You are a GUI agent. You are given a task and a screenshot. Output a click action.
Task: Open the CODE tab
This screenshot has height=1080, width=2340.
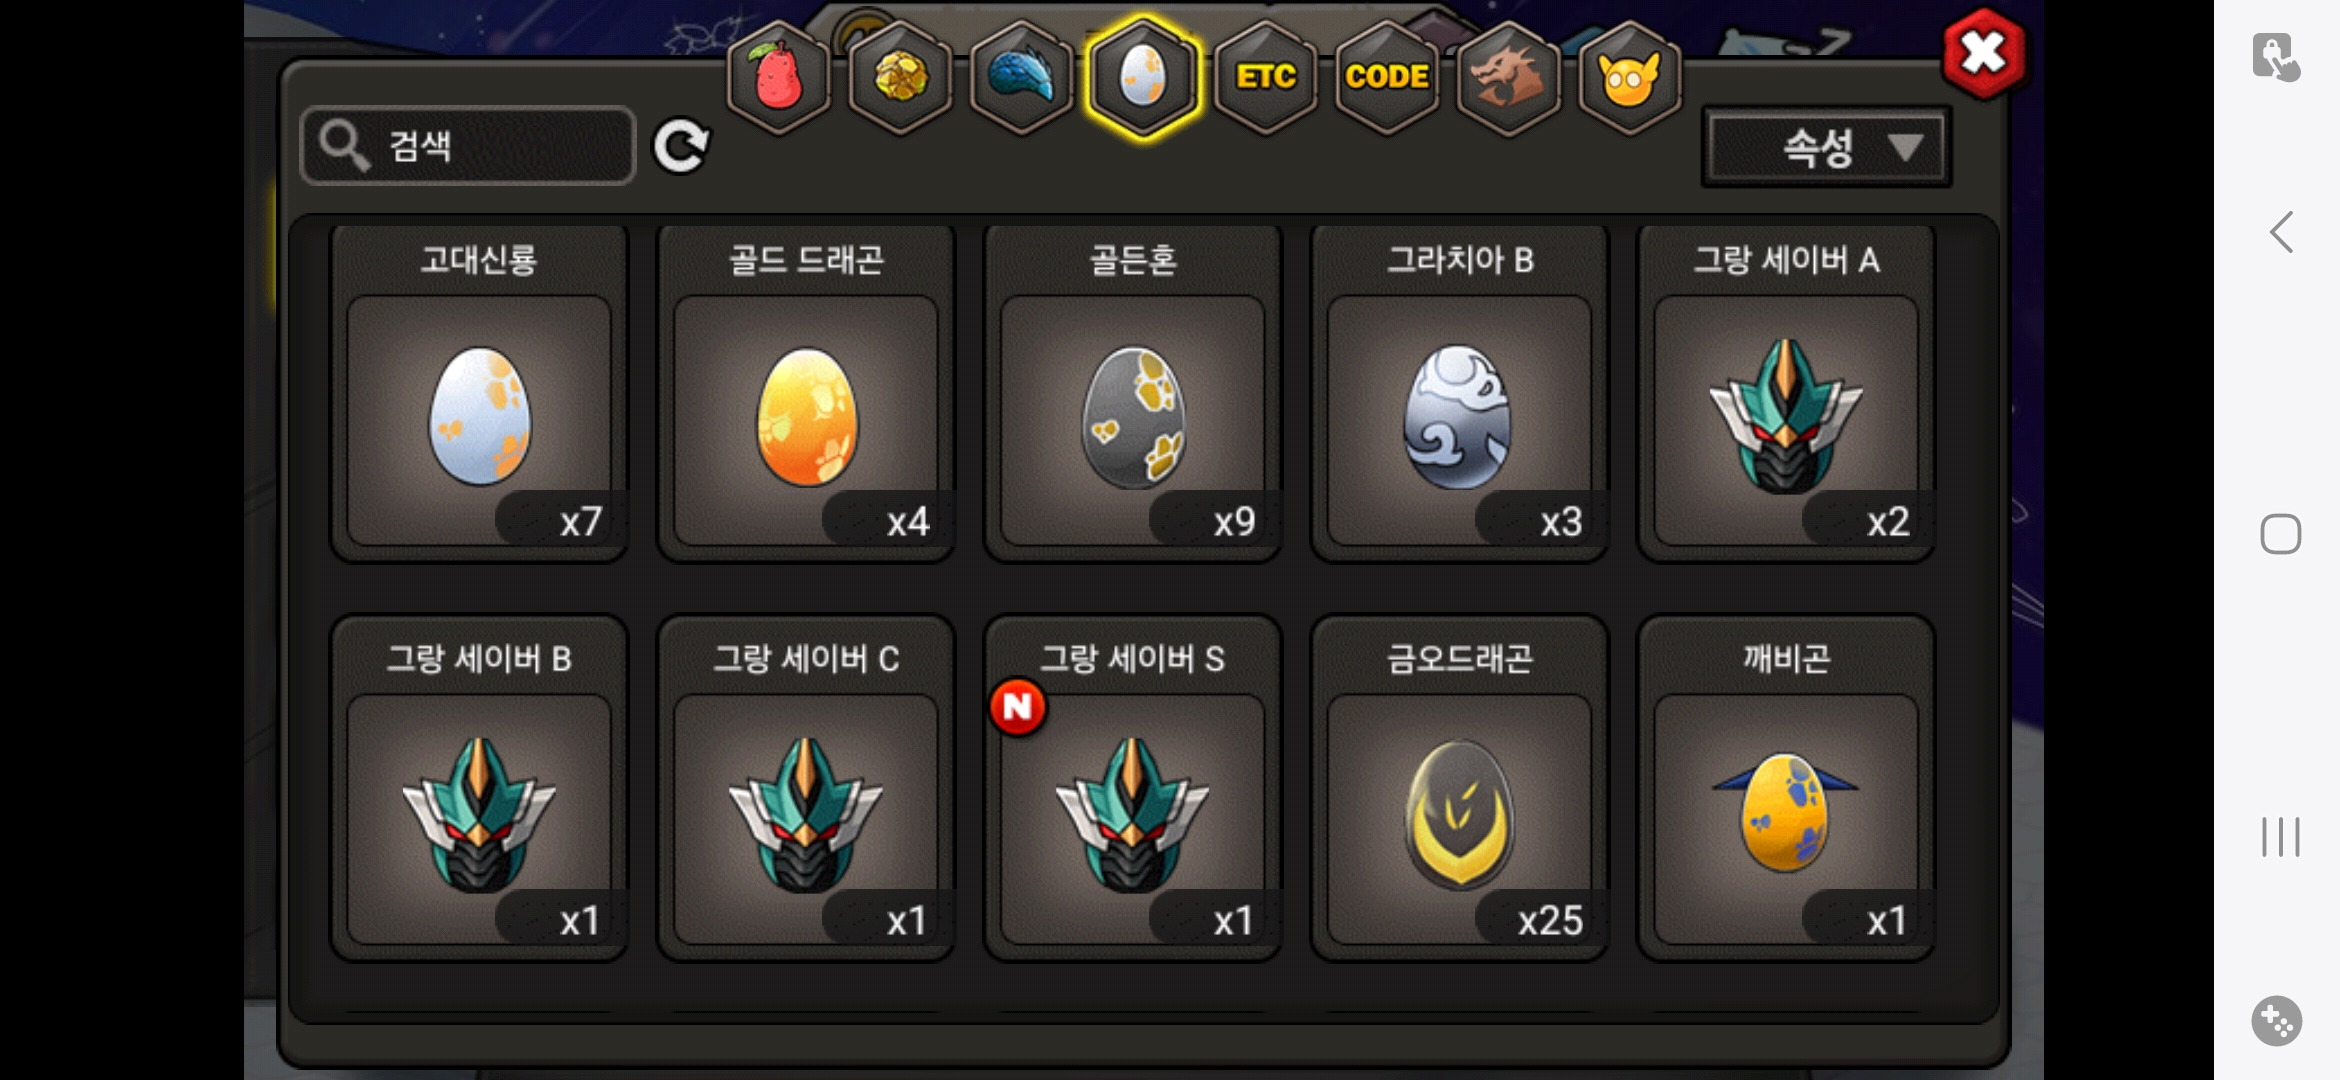(1387, 77)
